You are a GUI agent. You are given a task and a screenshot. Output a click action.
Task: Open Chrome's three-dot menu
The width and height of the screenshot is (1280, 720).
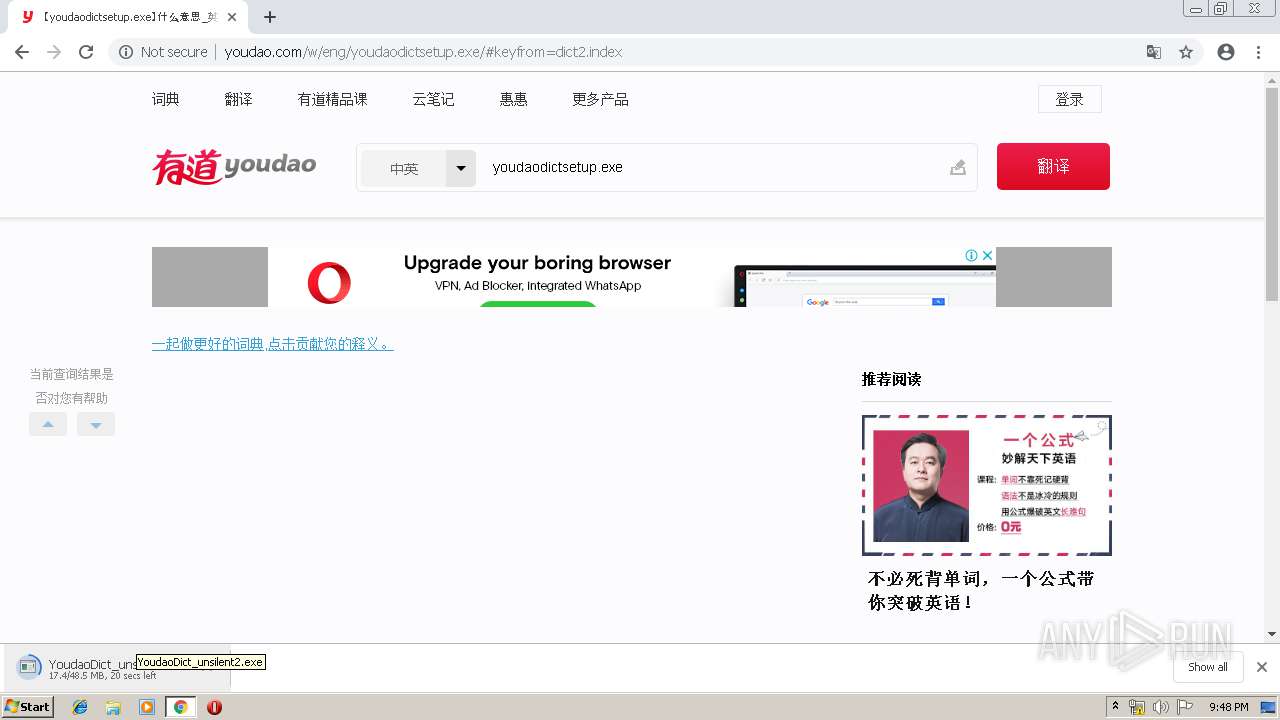coord(1258,52)
